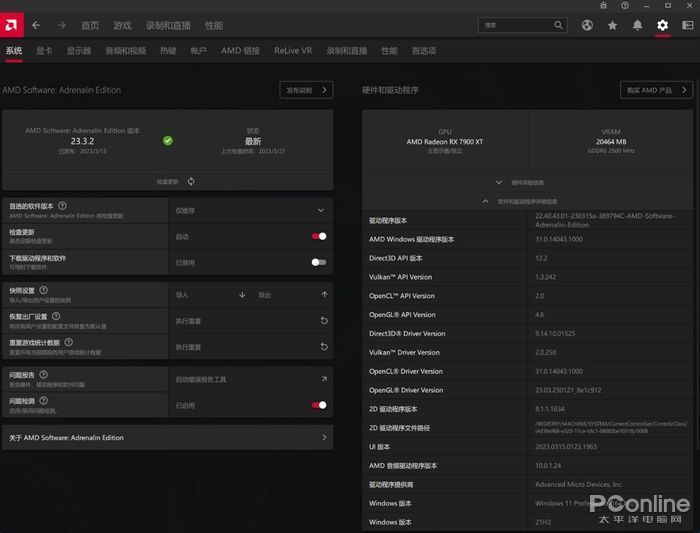Click 执行重置 for 重置游戏统计数据
The height and width of the screenshot is (533, 700).
point(188,347)
